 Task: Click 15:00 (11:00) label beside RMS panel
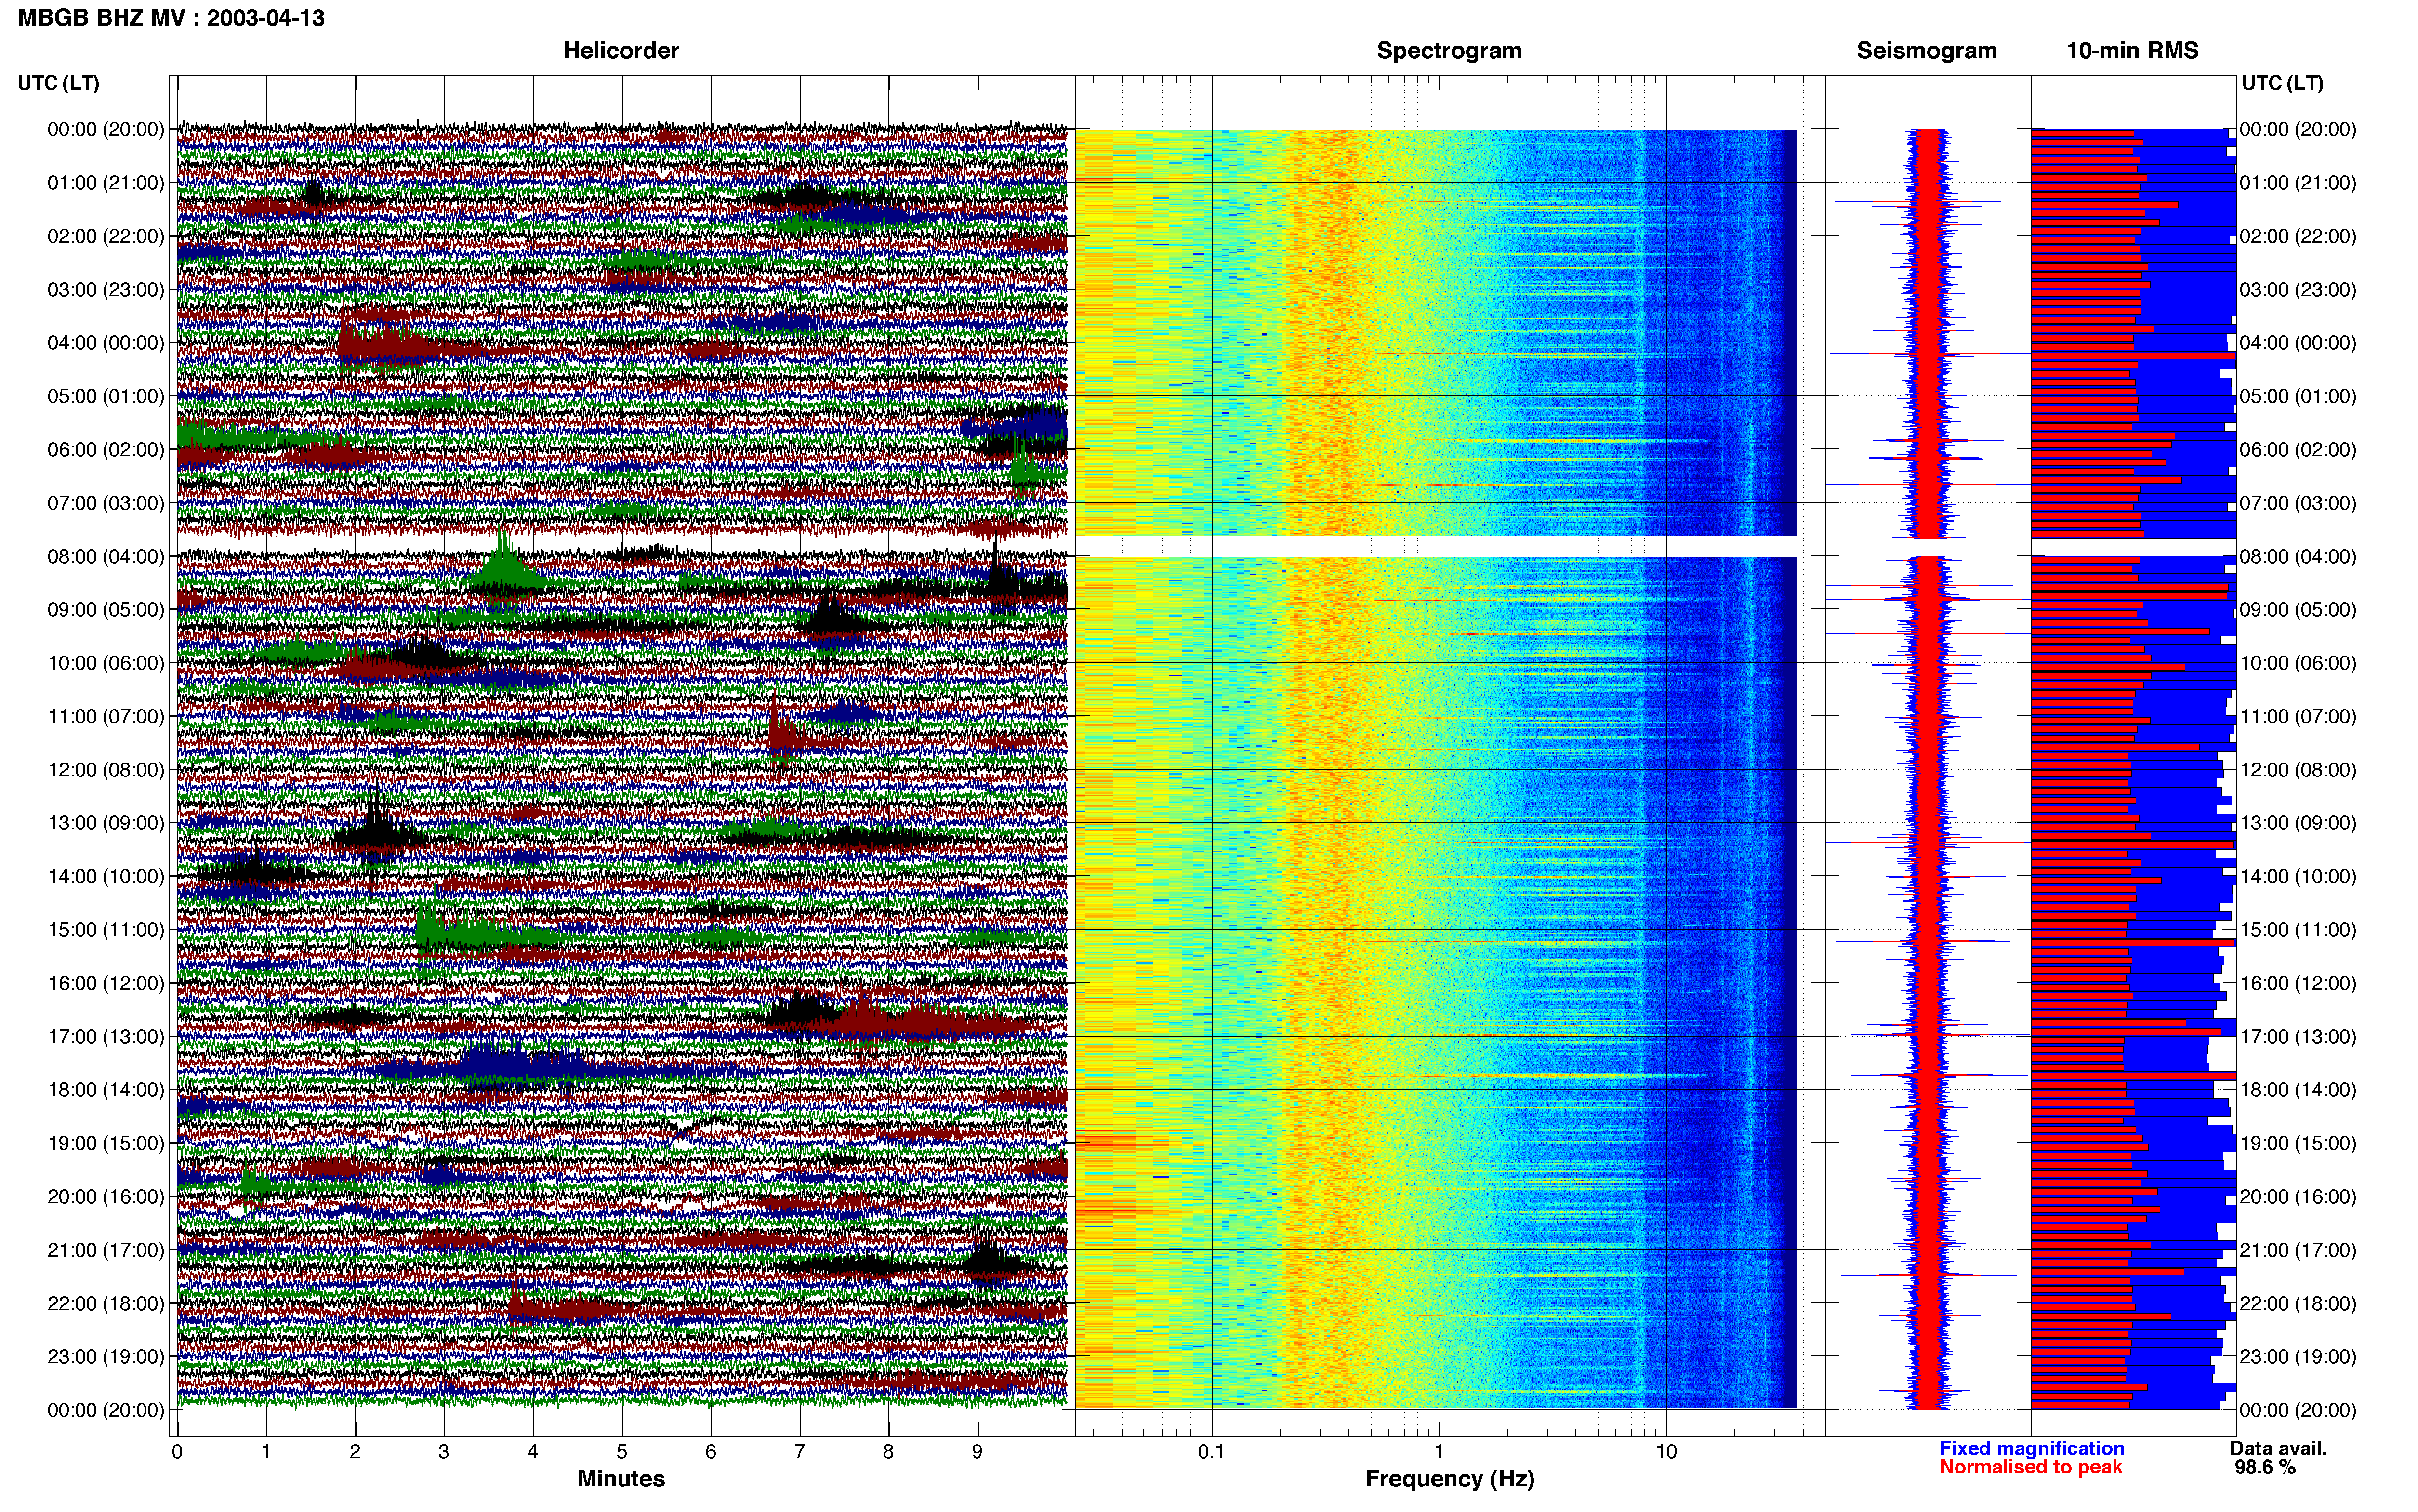coord(2298,930)
